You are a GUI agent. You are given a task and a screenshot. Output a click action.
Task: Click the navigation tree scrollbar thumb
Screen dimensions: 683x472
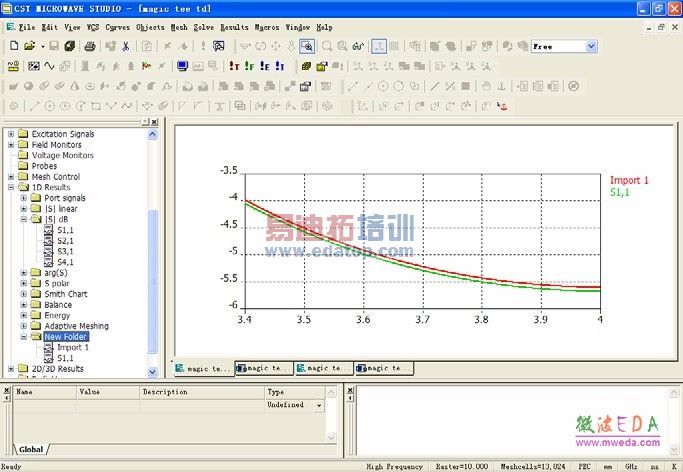[152, 281]
